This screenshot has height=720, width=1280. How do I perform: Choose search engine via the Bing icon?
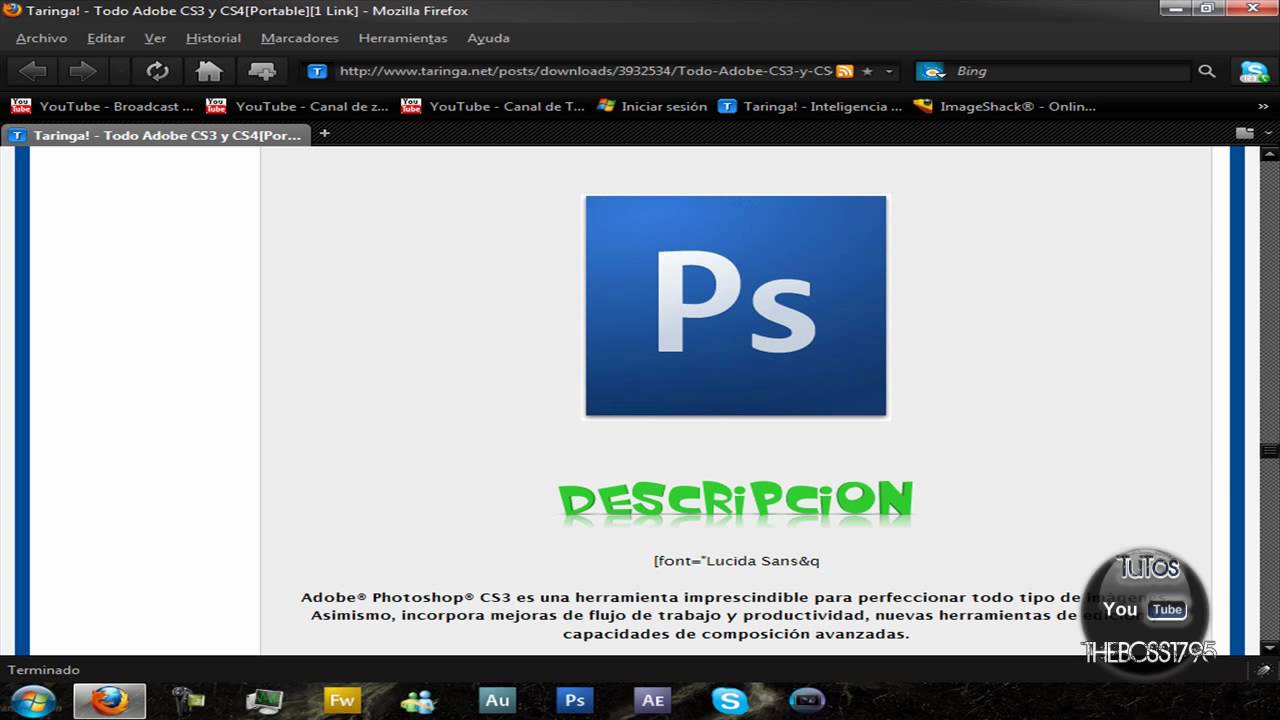pyautogui.click(x=931, y=71)
